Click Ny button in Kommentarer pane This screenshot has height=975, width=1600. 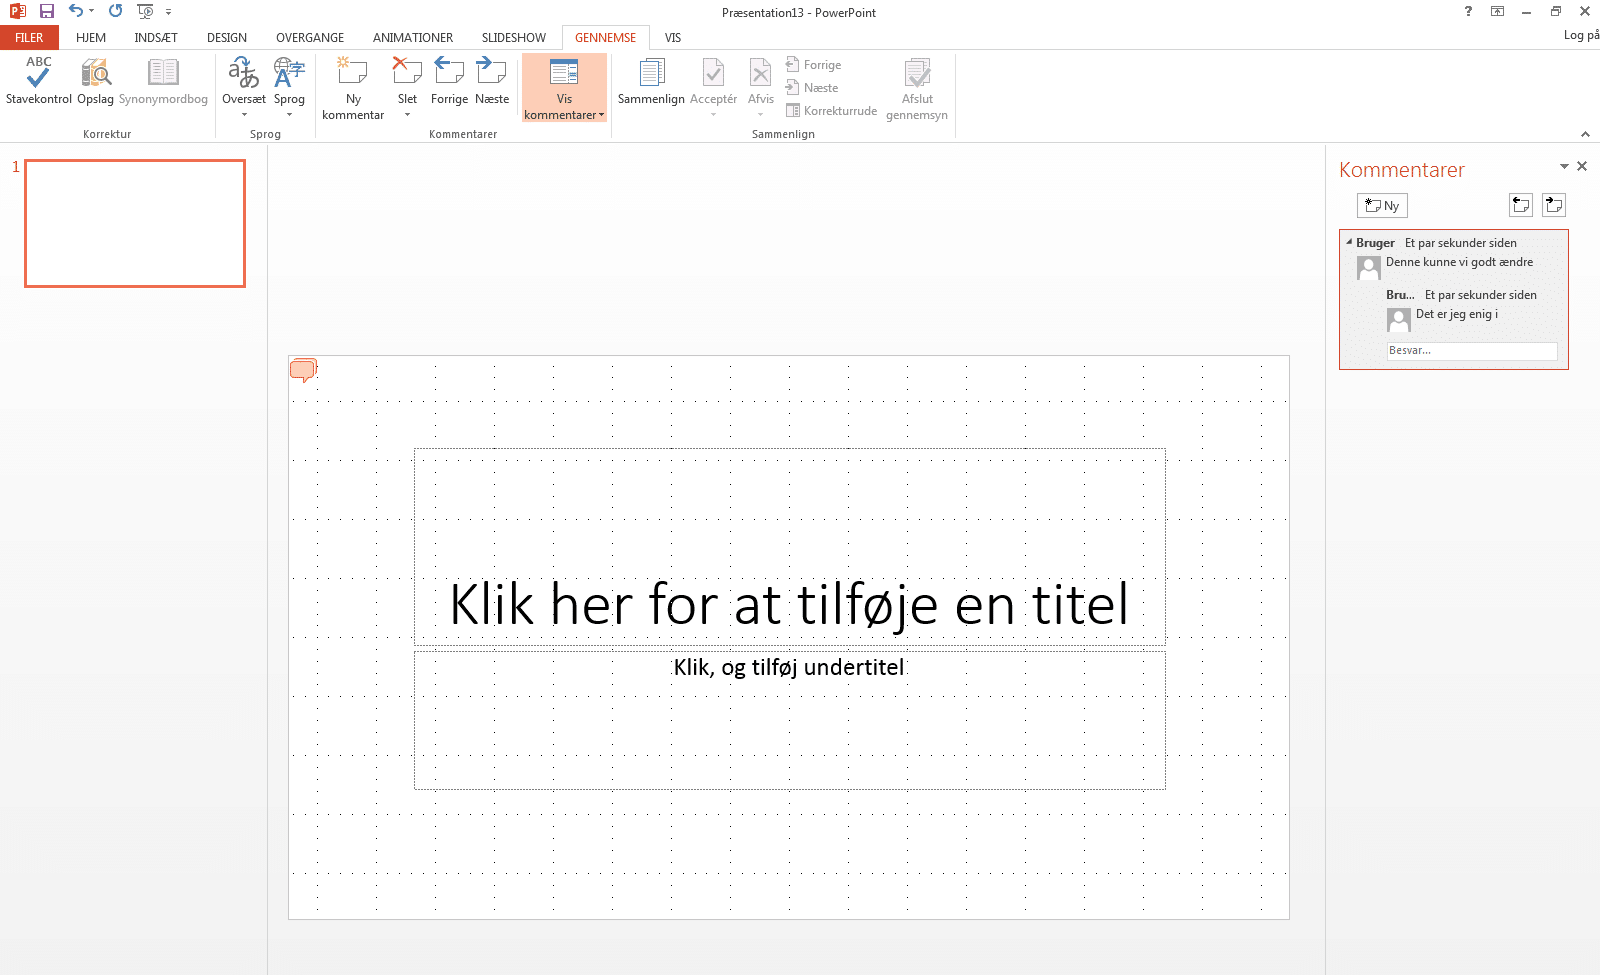click(x=1382, y=205)
